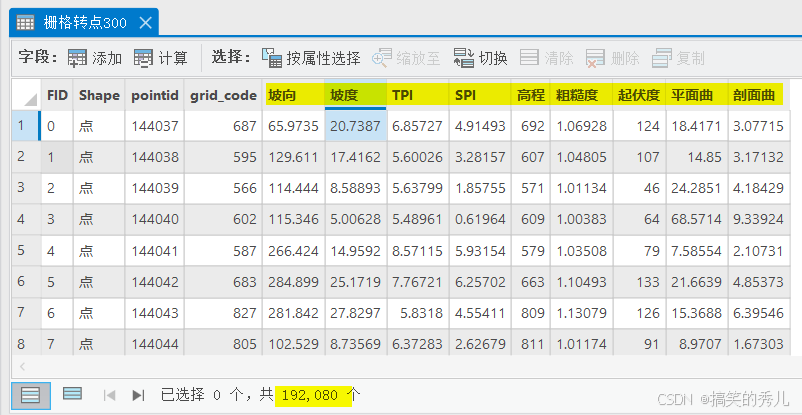The image size is (802, 415).
Task: Click the Calculate field icon (计算)
Action: pos(143,58)
